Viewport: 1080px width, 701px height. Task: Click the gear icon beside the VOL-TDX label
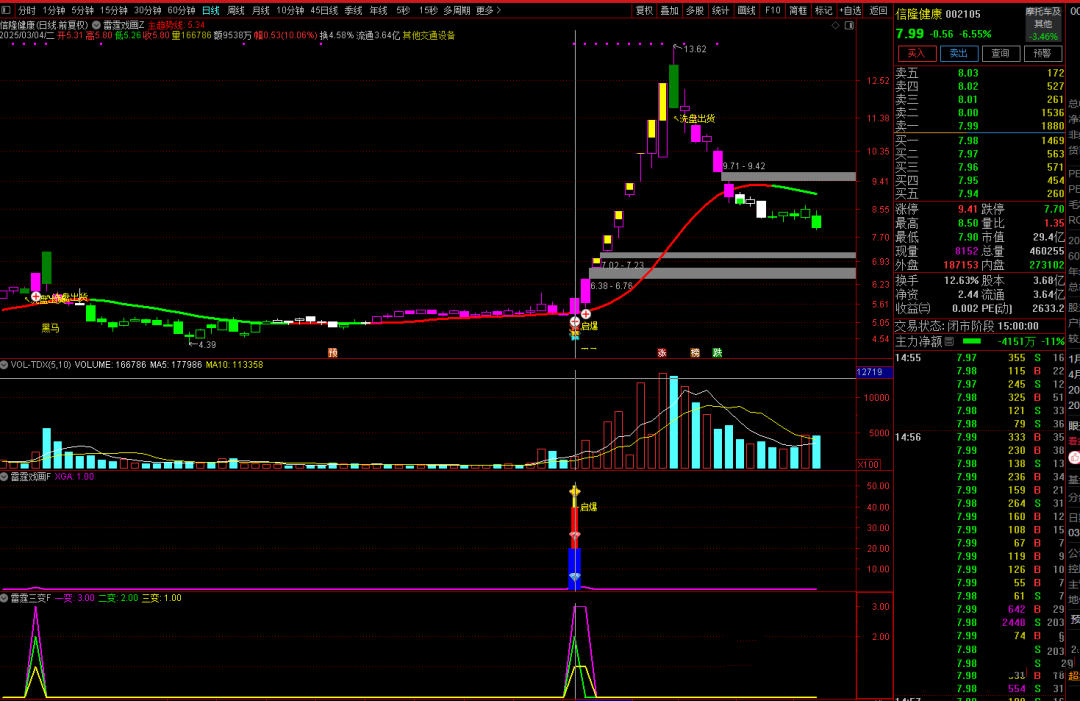coord(5,365)
